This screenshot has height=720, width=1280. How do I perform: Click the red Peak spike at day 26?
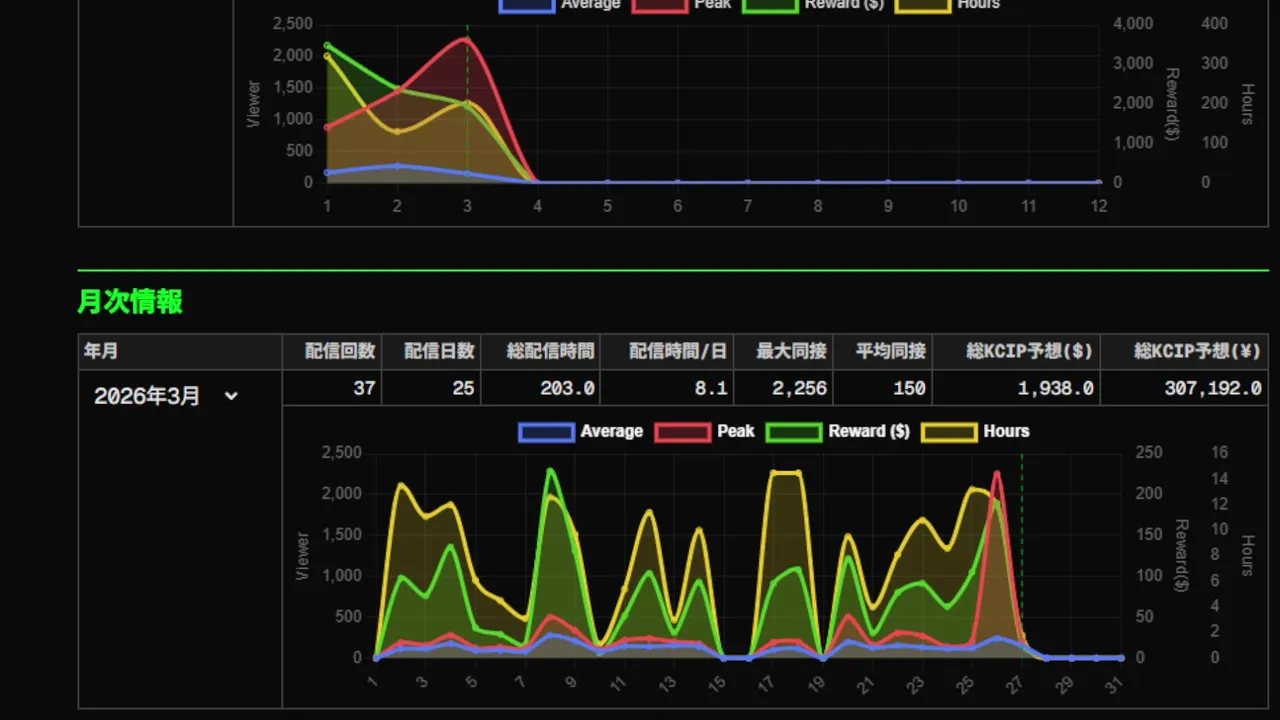pyautogui.click(x=997, y=473)
